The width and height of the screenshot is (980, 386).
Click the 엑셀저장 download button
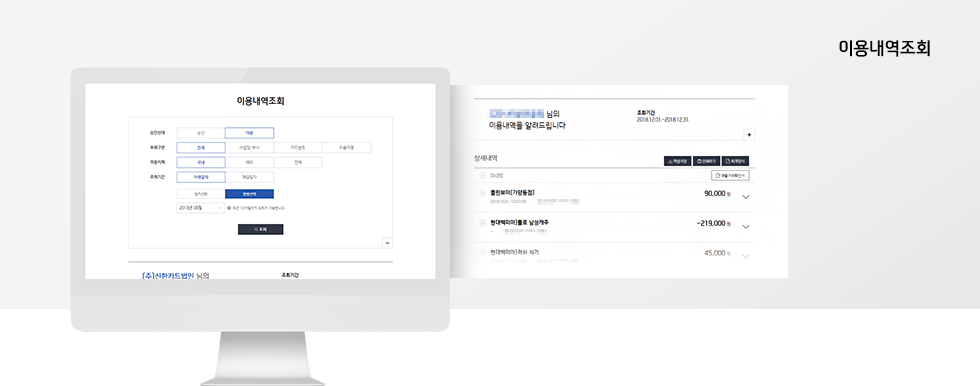(678, 161)
